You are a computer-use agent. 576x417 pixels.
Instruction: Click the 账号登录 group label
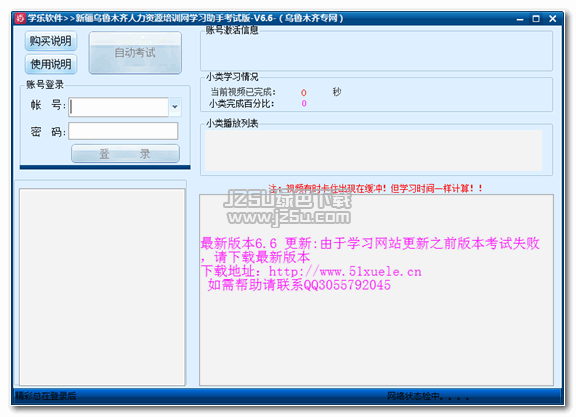[45, 85]
